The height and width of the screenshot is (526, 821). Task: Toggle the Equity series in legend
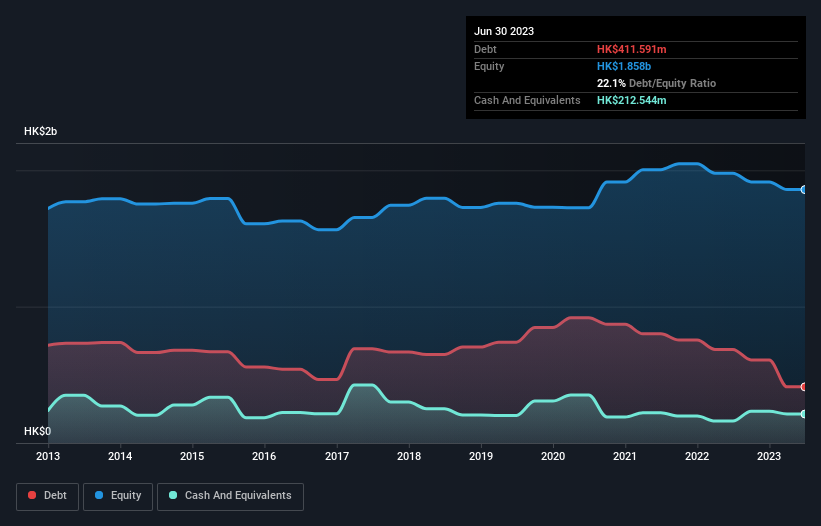tap(119, 495)
